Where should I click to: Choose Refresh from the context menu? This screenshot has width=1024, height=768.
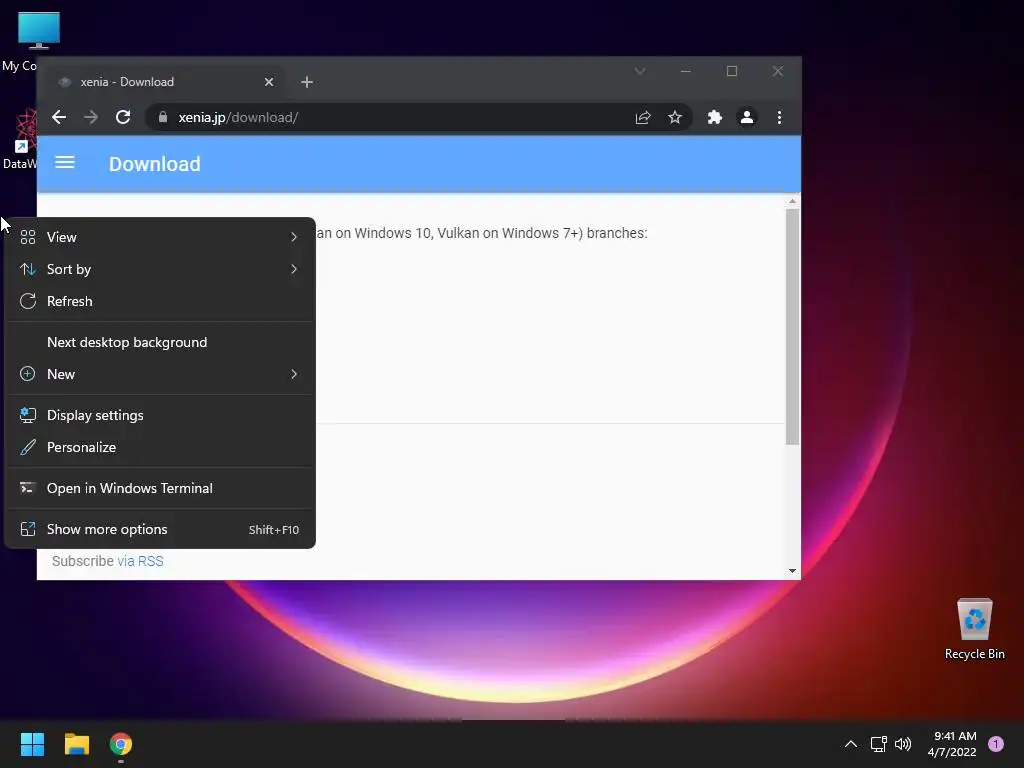(x=160, y=301)
